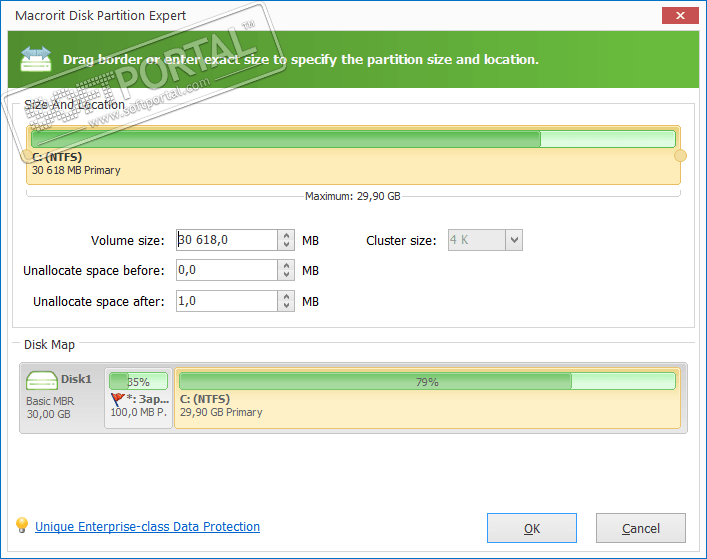The height and width of the screenshot is (559, 707).
Task: Open the Cluster size dropdown
Action: (x=514, y=240)
